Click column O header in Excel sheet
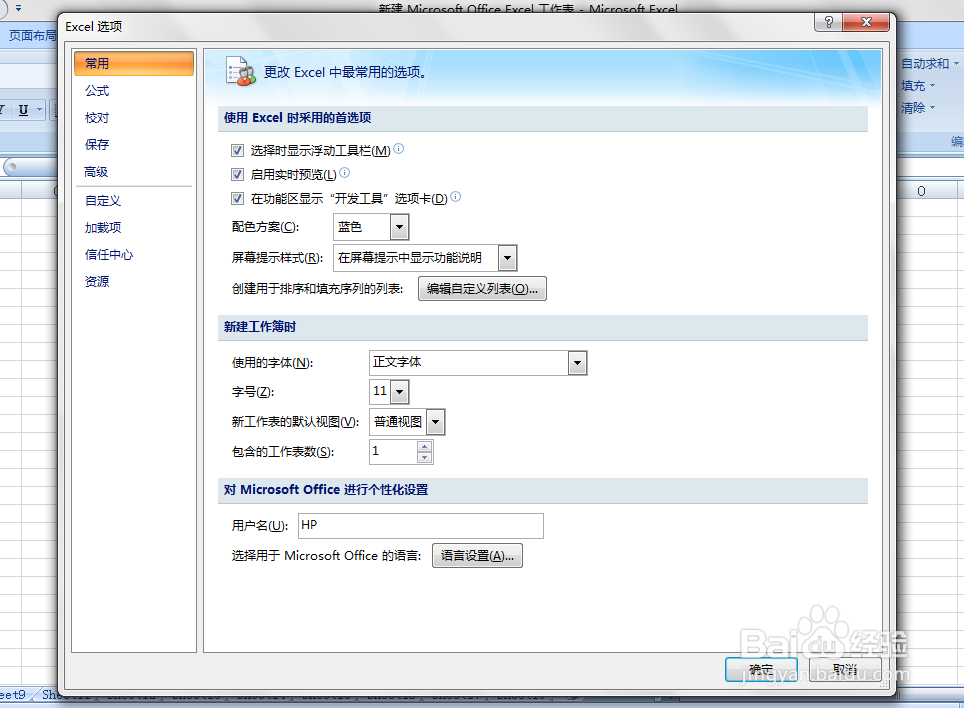The image size is (964, 708). point(921,191)
